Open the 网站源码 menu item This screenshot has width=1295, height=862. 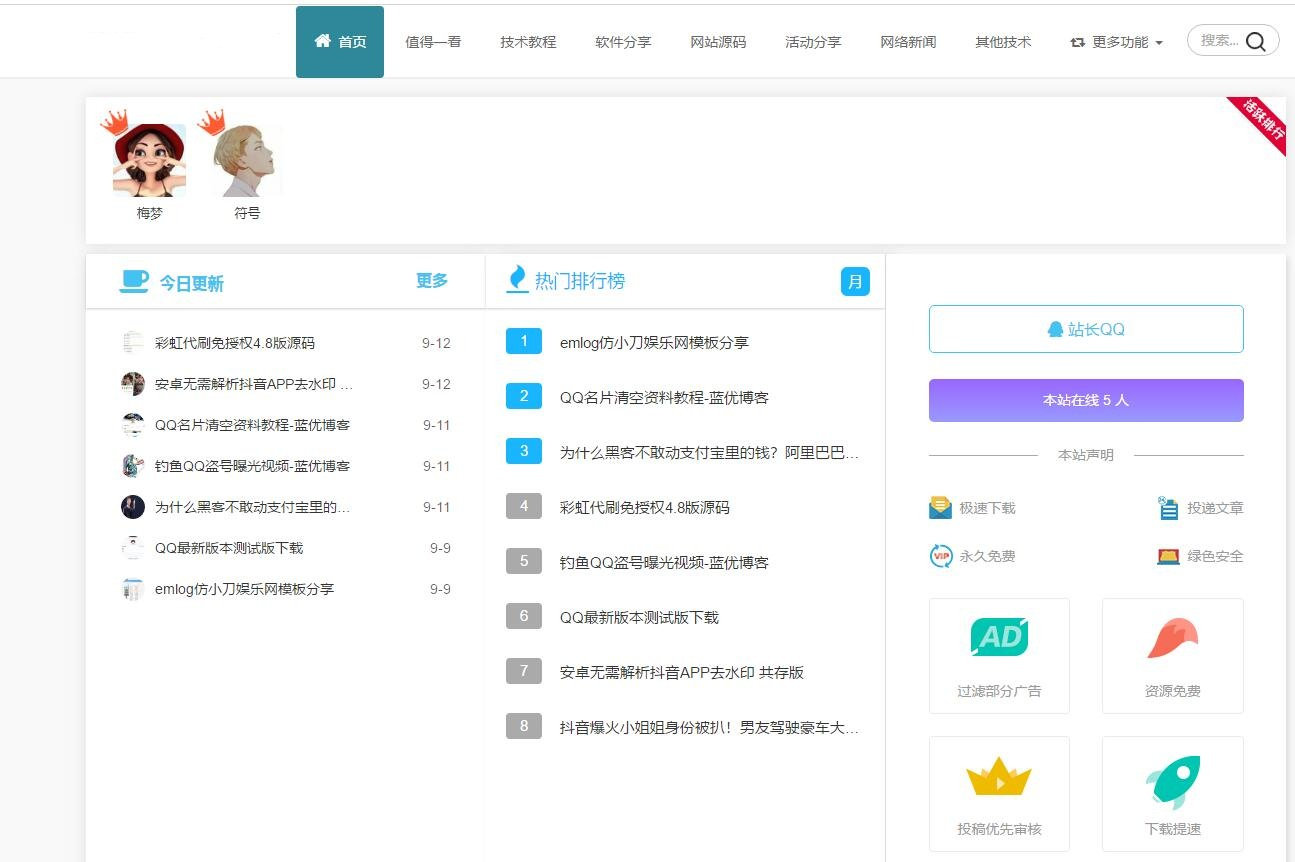(718, 42)
